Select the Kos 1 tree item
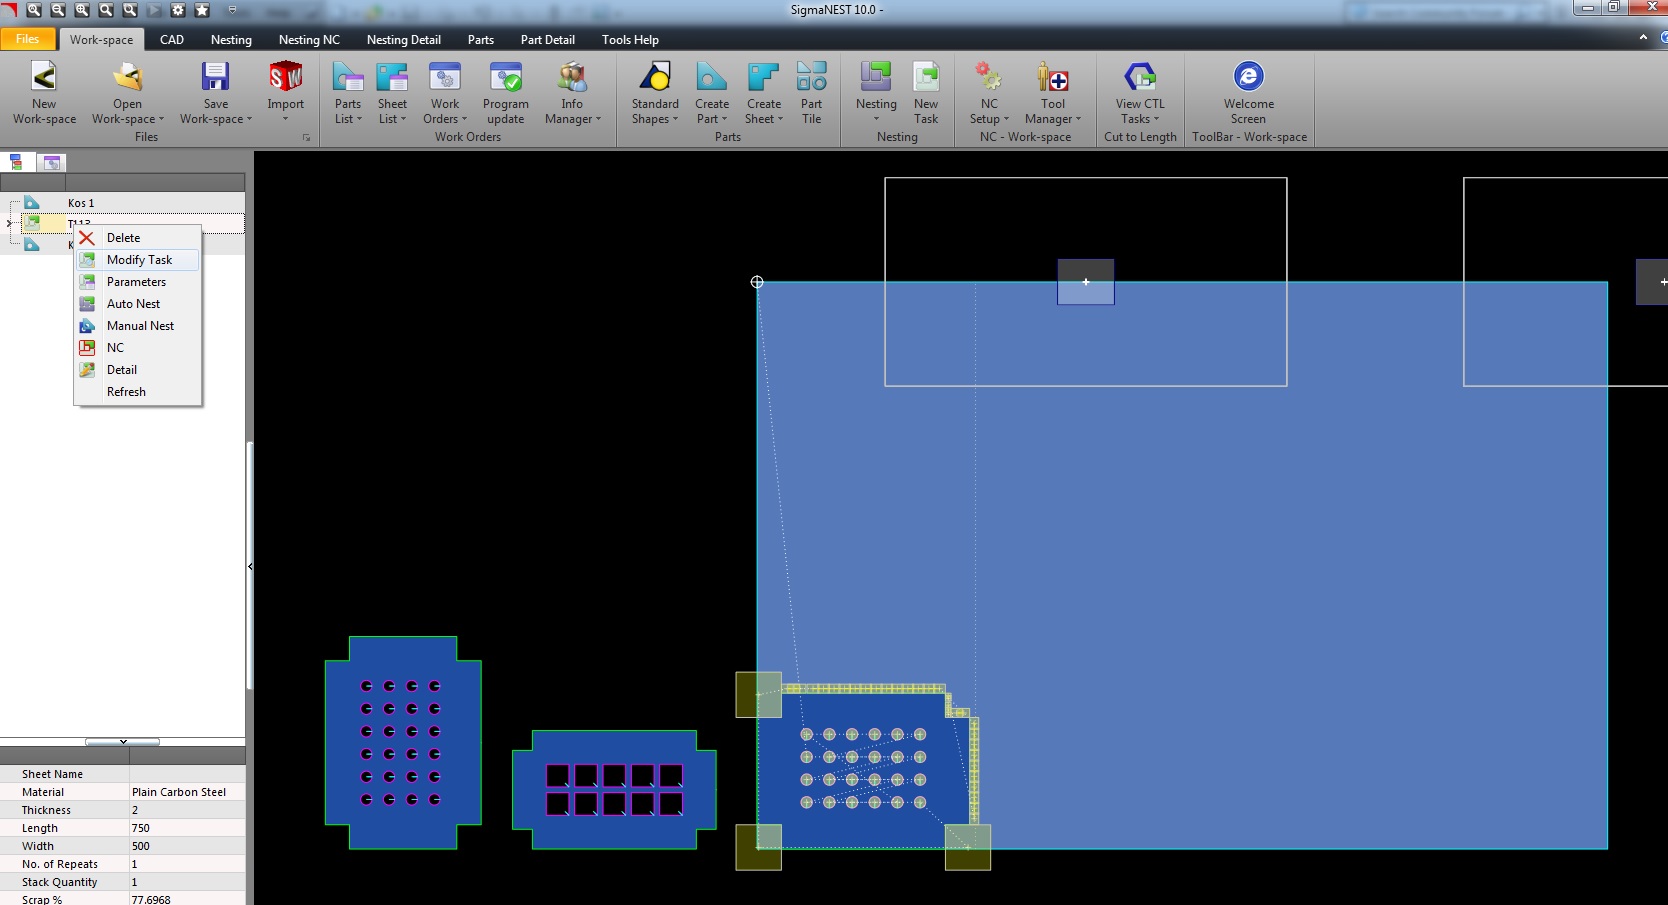 [81, 203]
